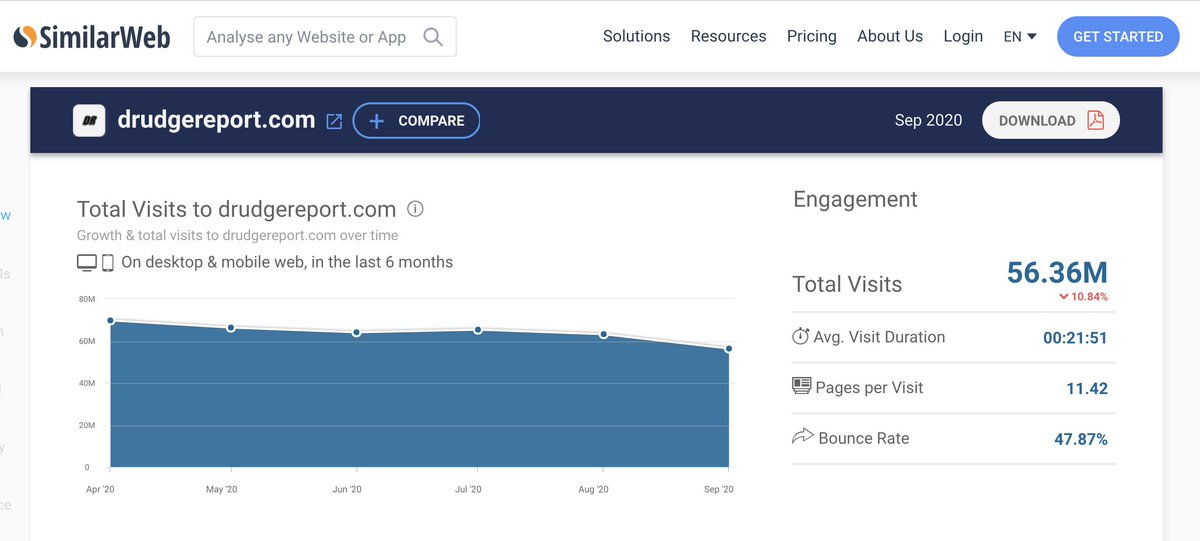Click the SimilarWeb logo

[92, 37]
